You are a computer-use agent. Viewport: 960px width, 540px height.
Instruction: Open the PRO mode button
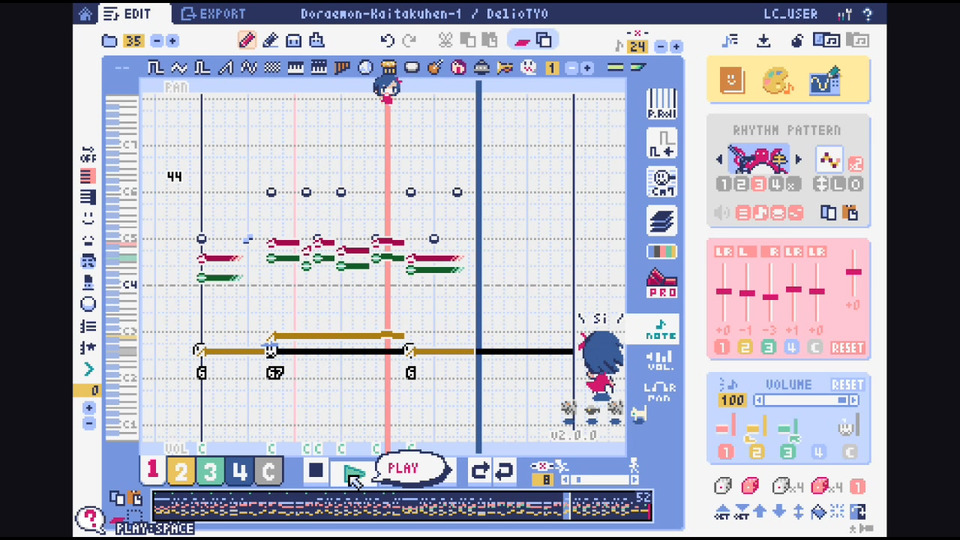click(661, 283)
